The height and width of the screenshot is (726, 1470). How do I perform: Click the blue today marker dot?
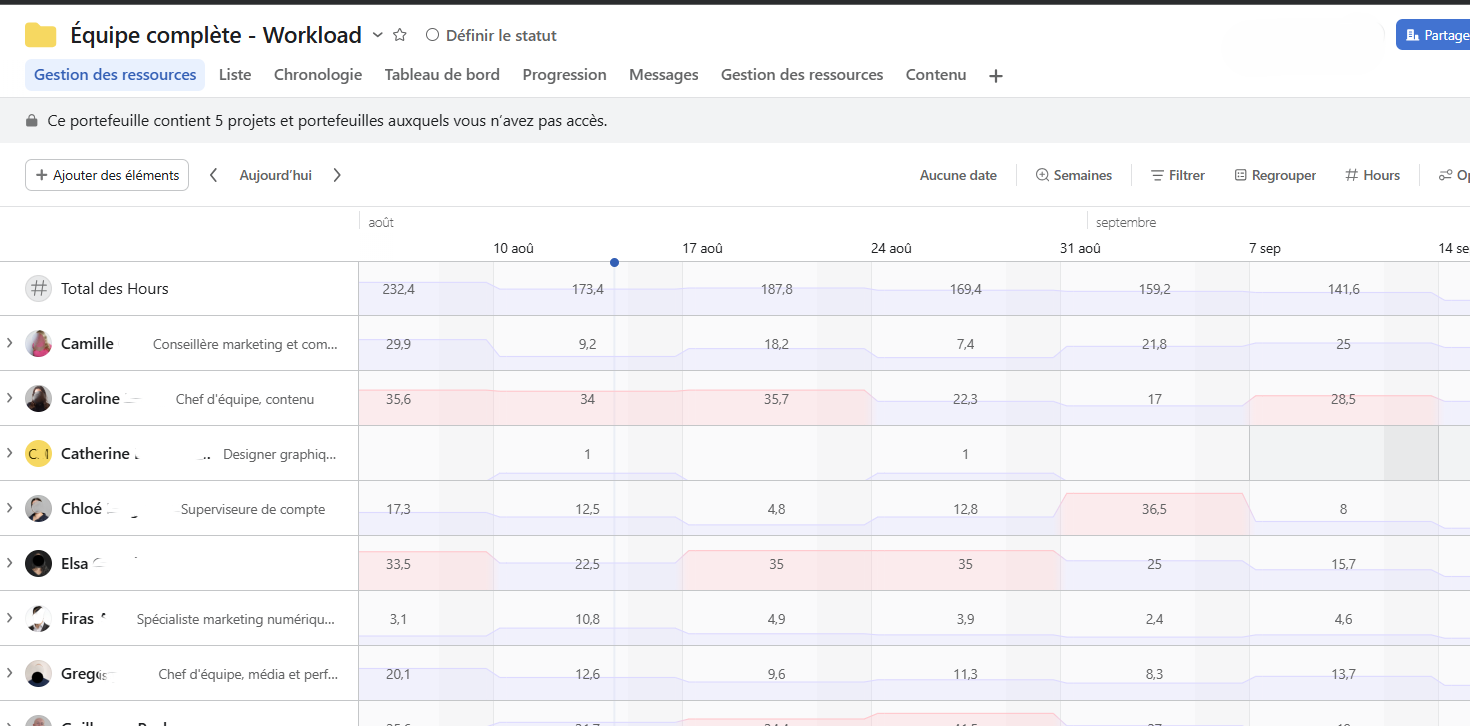(614, 262)
